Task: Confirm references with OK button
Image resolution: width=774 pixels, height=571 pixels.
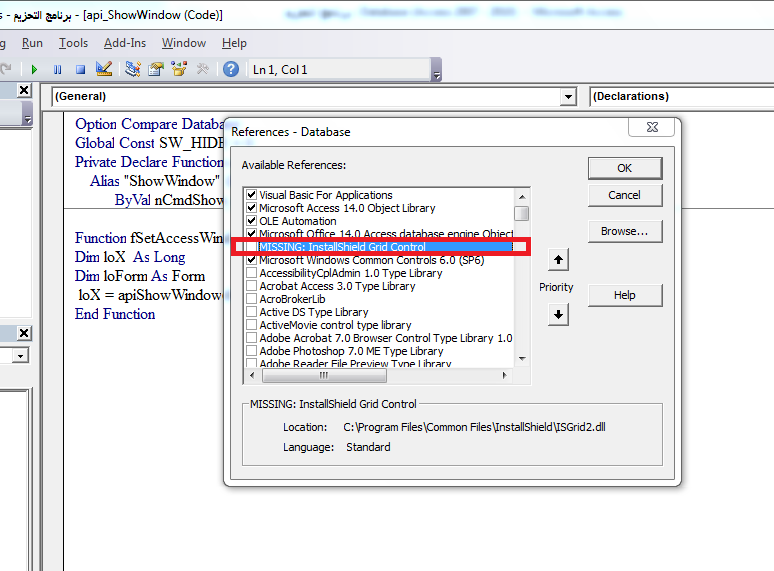Action: [x=625, y=168]
